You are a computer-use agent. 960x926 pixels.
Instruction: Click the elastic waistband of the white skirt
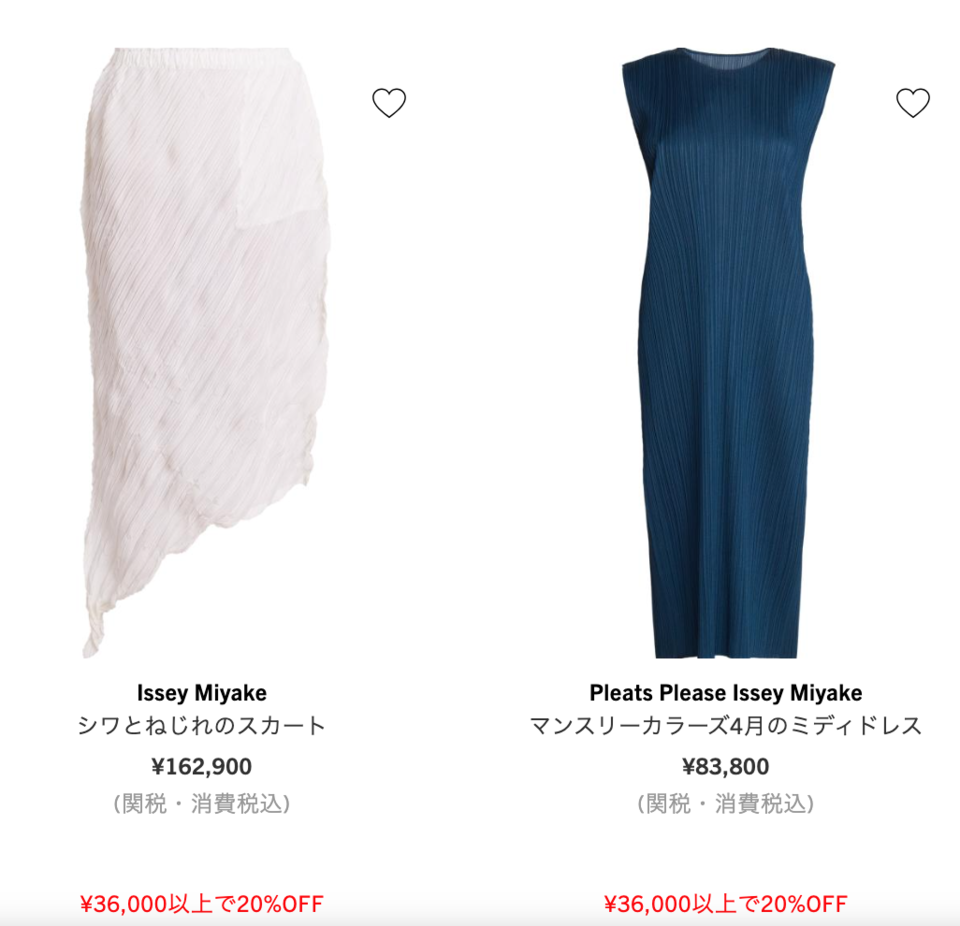[205, 58]
